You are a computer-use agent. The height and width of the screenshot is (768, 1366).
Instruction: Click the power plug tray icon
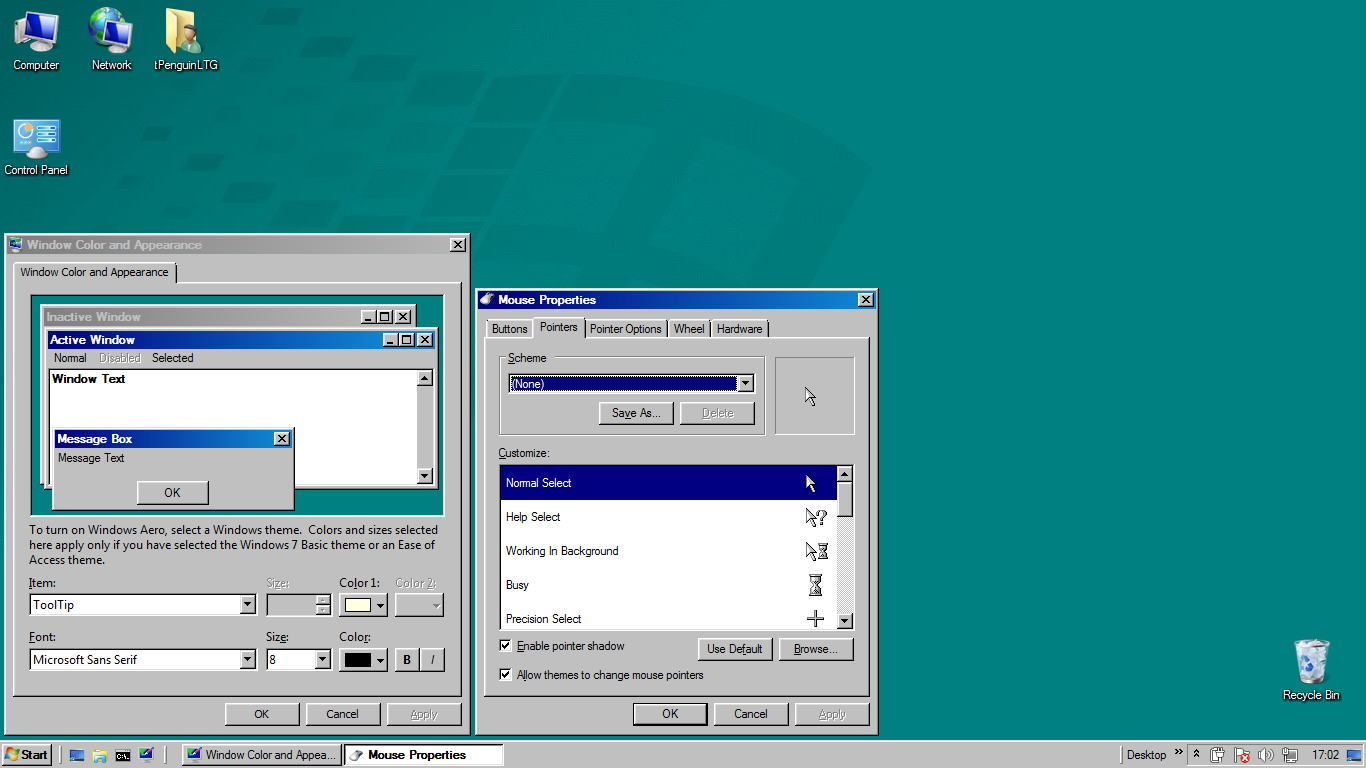[1218, 755]
